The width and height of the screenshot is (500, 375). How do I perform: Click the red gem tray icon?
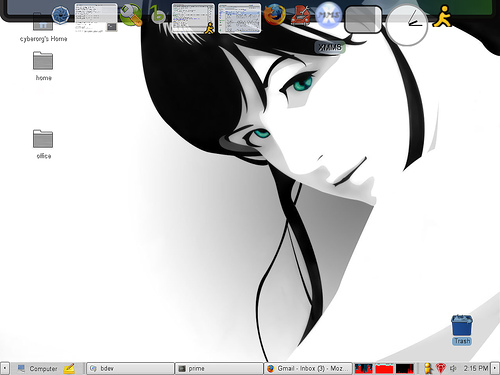click(x=441, y=368)
